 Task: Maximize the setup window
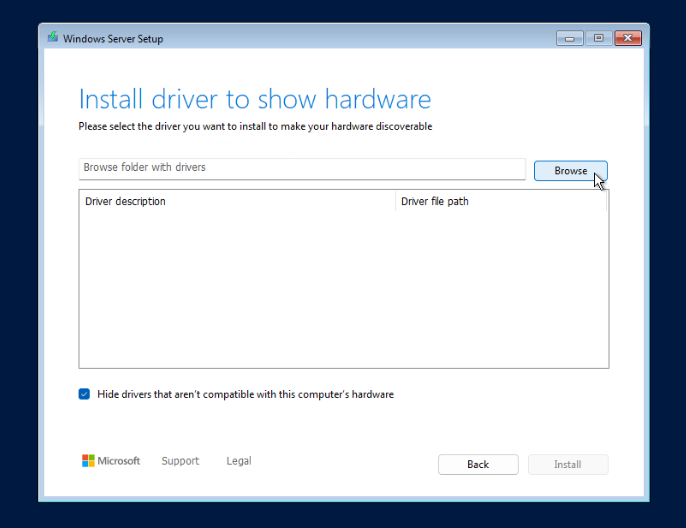pos(598,38)
